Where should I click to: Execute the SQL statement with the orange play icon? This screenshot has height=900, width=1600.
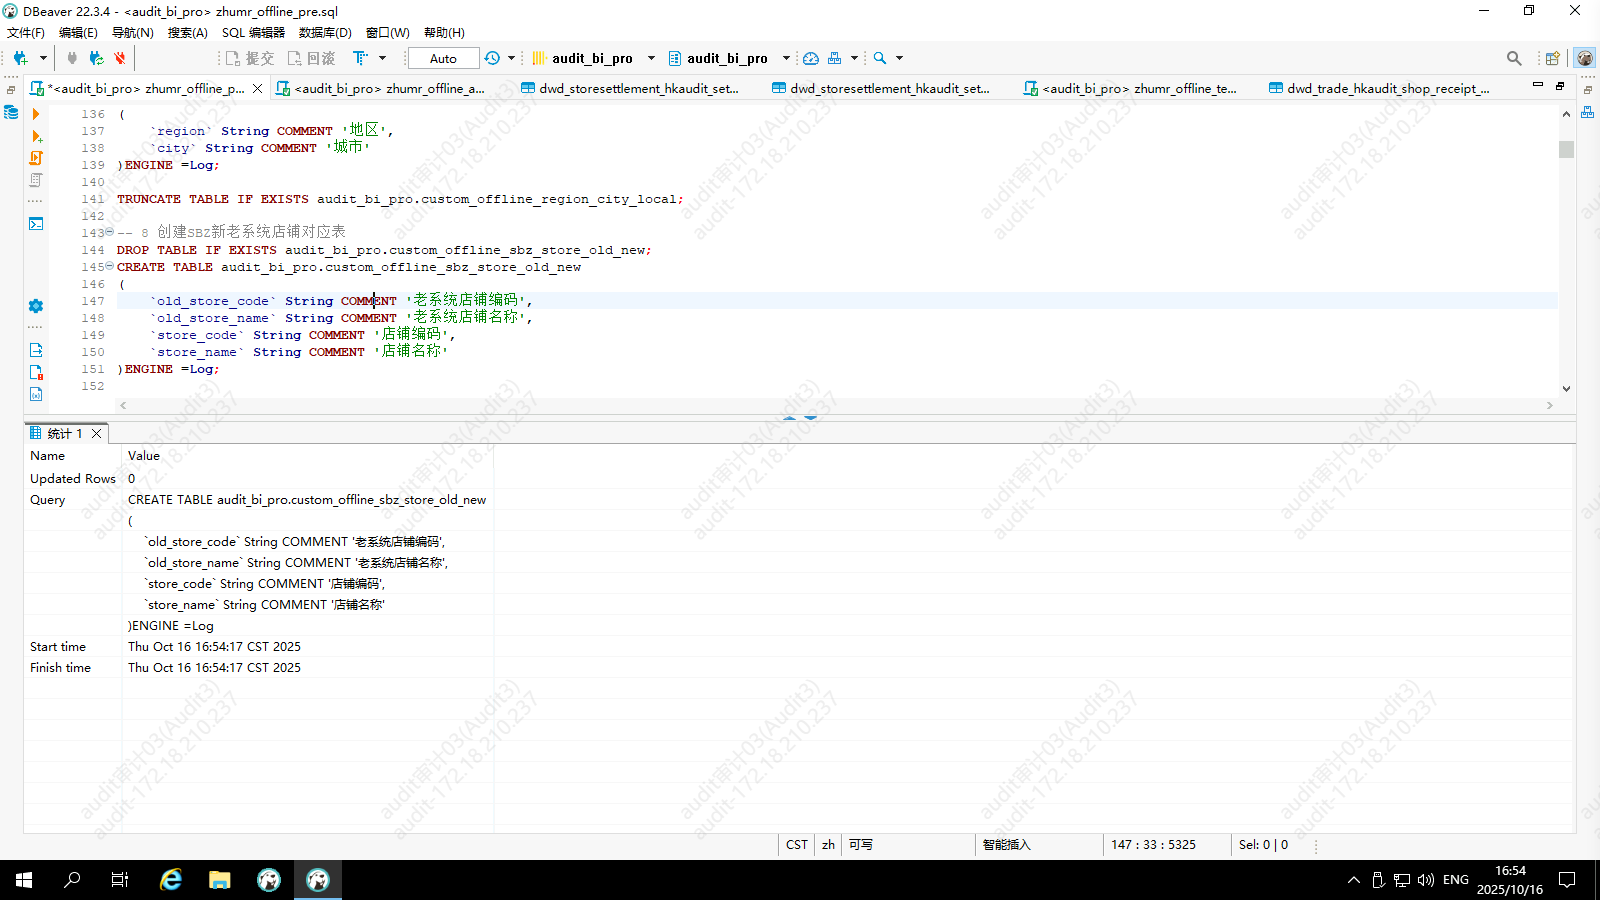(x=36, y=114)
